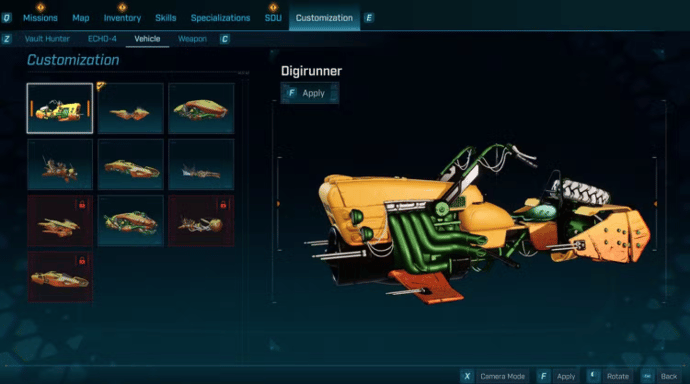Go to the Specializations tab
The image size is (690, 384).
(220, 18)
